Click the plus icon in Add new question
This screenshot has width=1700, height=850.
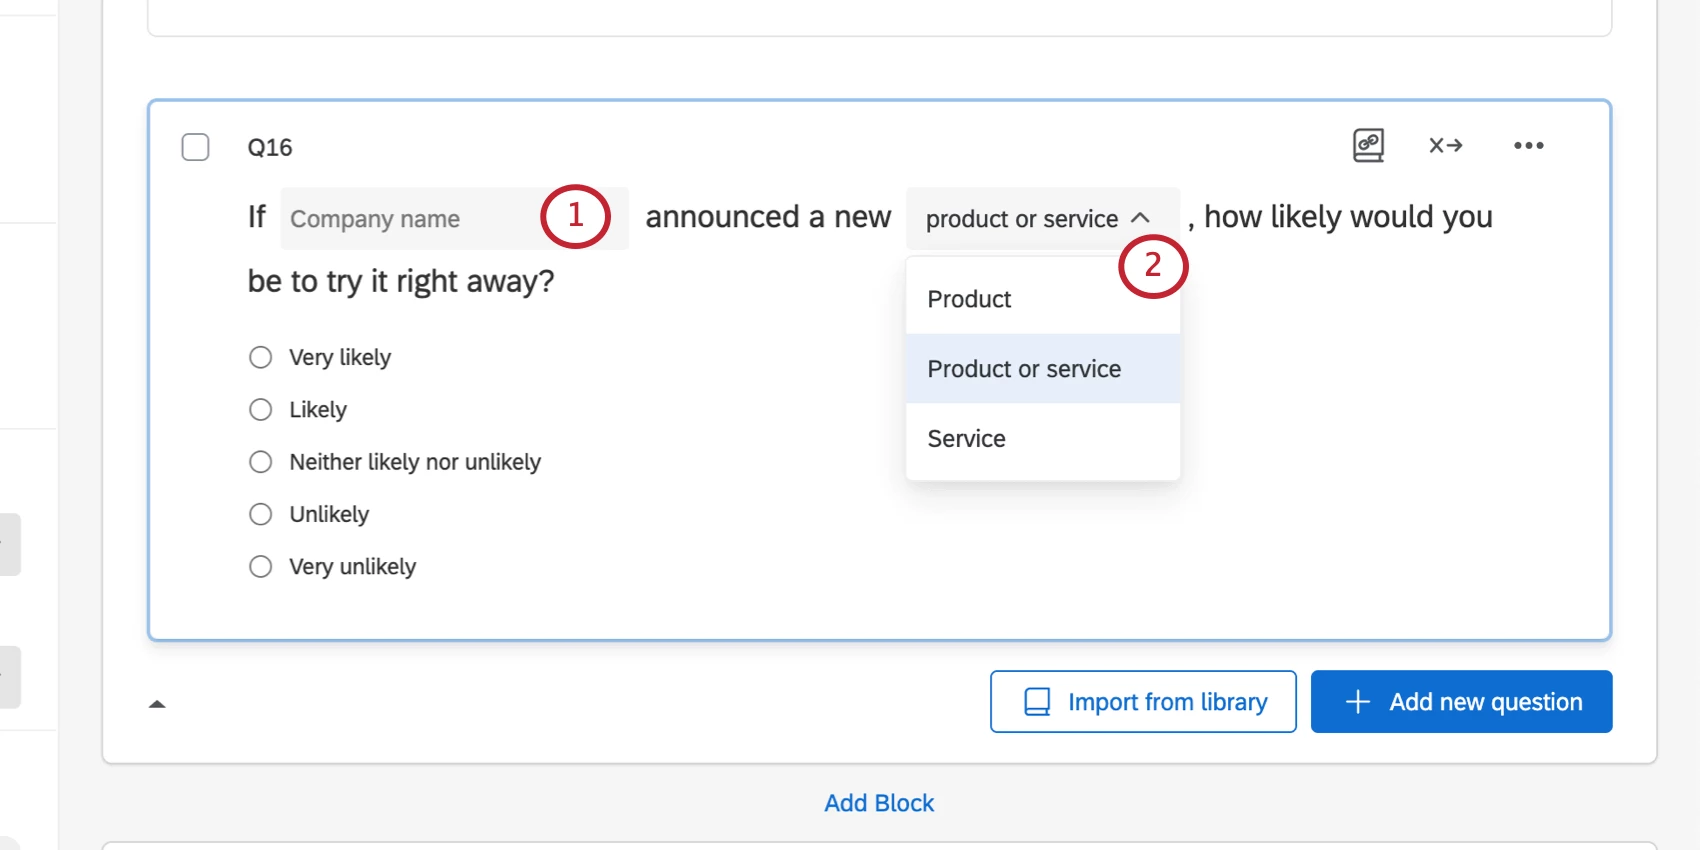pos(1357,702)
